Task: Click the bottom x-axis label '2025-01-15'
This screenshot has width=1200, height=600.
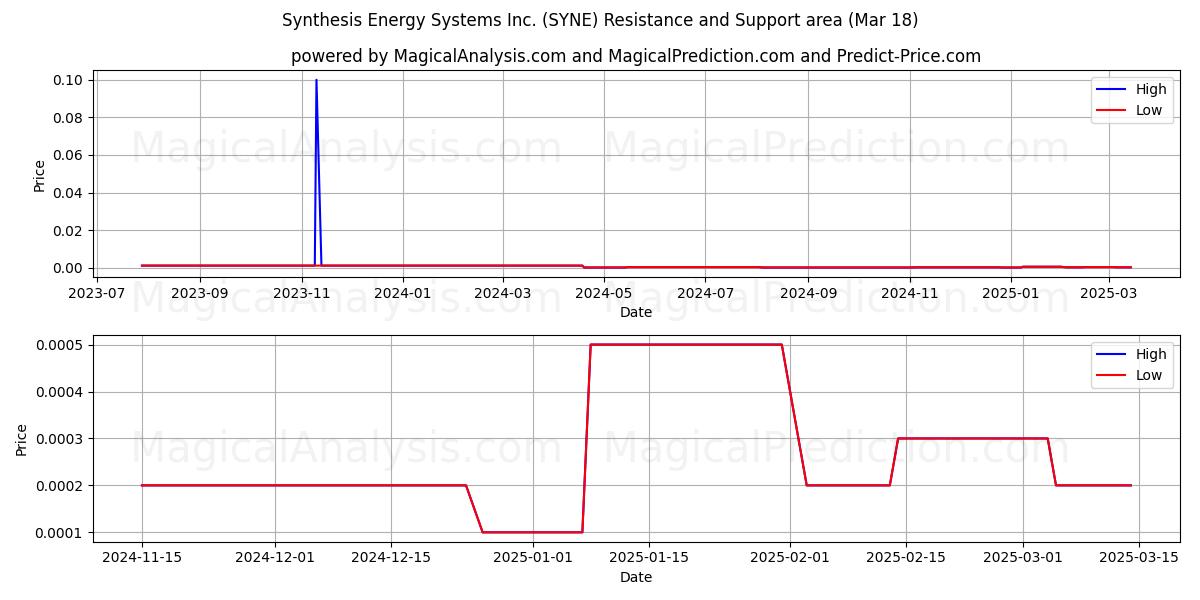Action: 648,558
